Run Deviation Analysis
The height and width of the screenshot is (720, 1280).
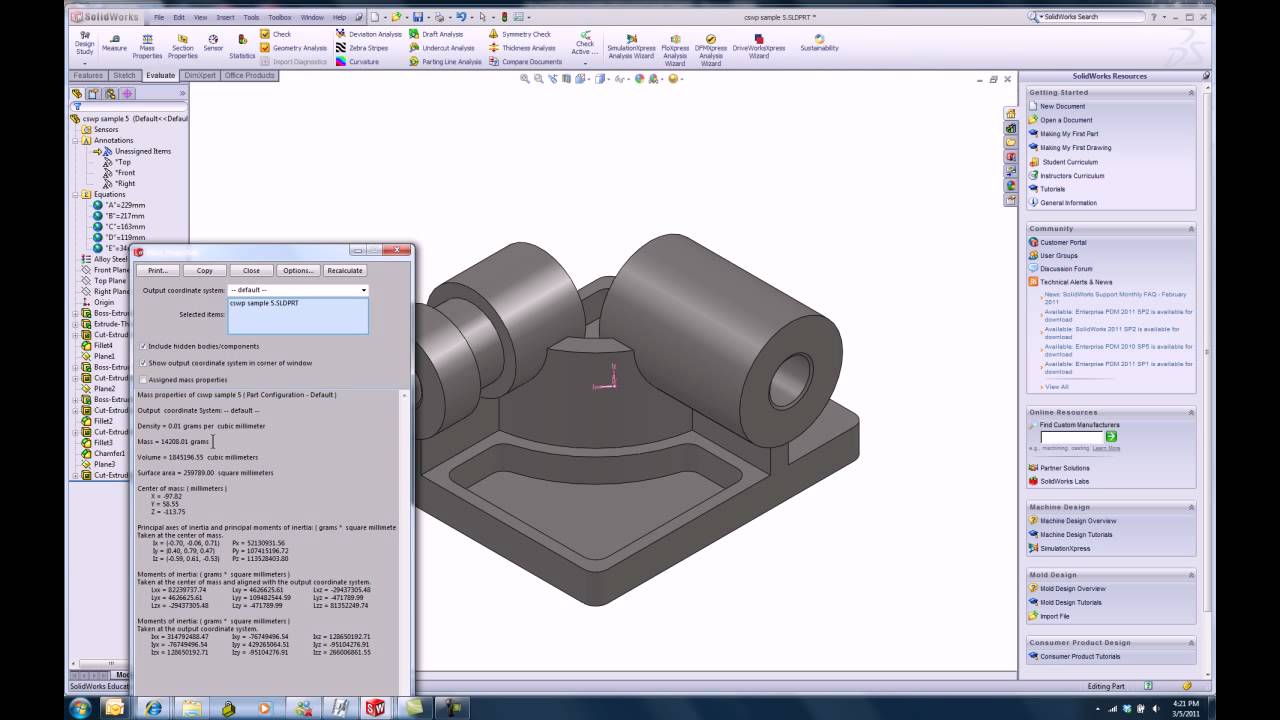368,34
